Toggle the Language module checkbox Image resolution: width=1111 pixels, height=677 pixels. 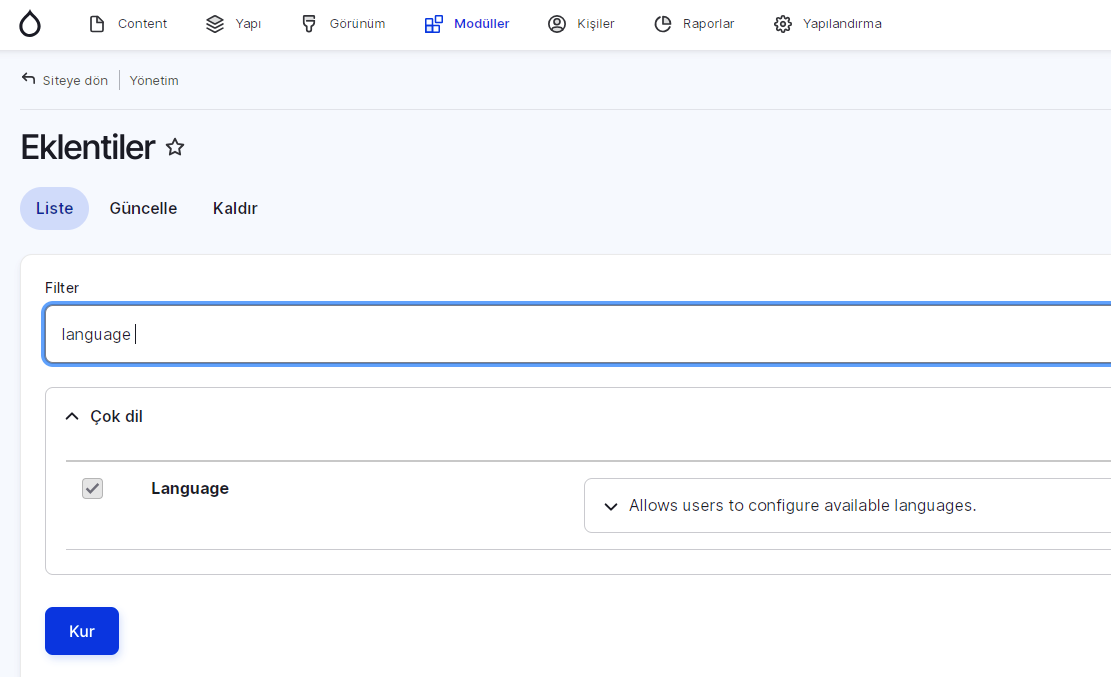click(92, 488)
